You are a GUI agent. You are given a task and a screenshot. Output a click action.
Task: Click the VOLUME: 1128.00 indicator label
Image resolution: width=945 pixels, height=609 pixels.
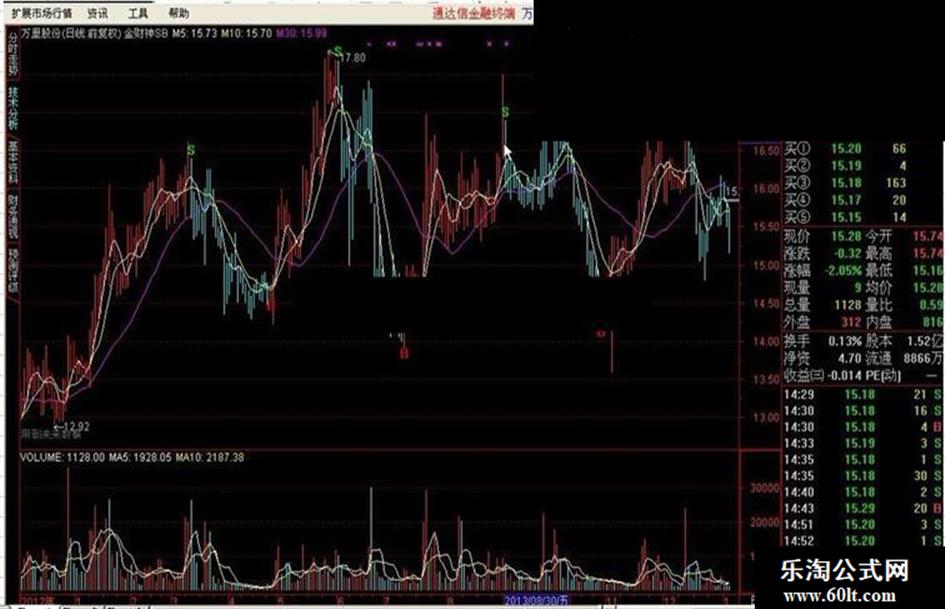coord(62,458)
